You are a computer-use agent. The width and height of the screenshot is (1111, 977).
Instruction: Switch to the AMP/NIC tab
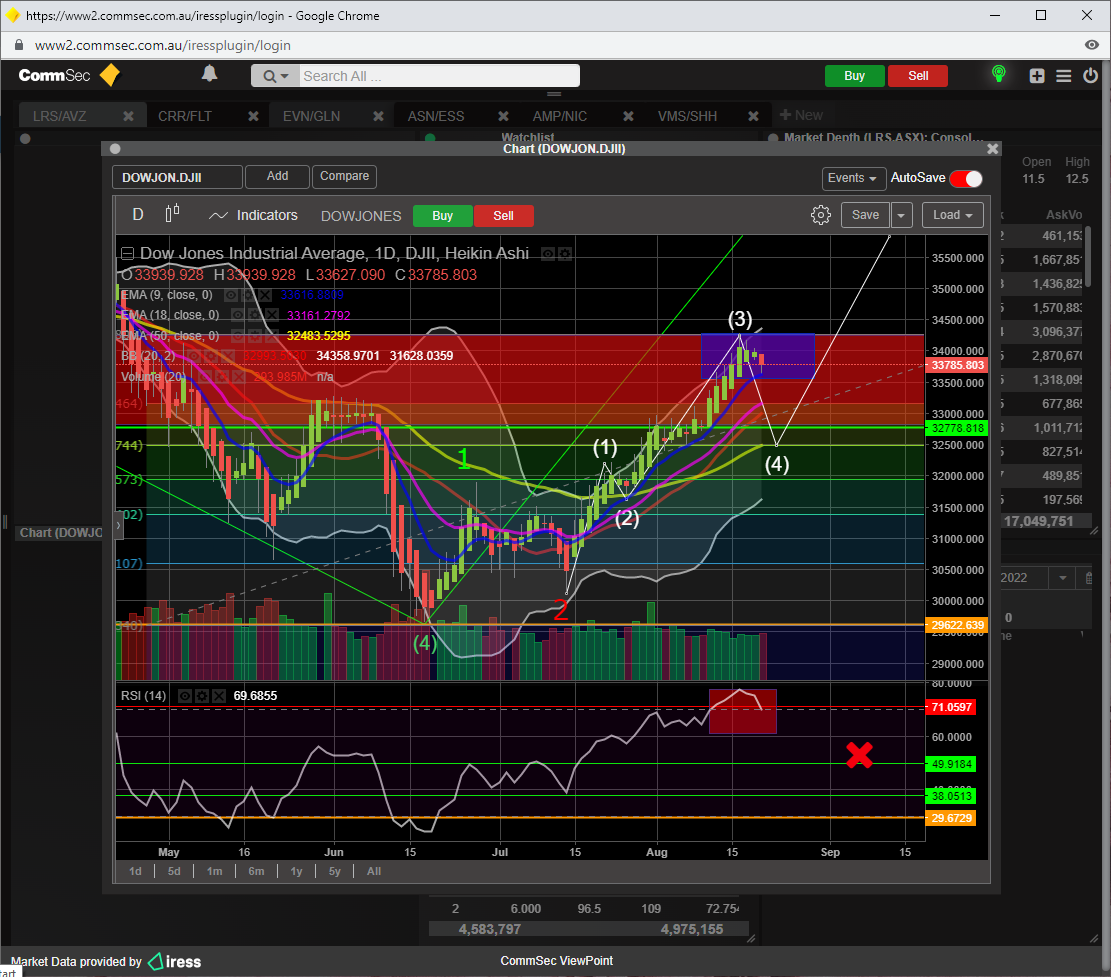pos(560,116)
